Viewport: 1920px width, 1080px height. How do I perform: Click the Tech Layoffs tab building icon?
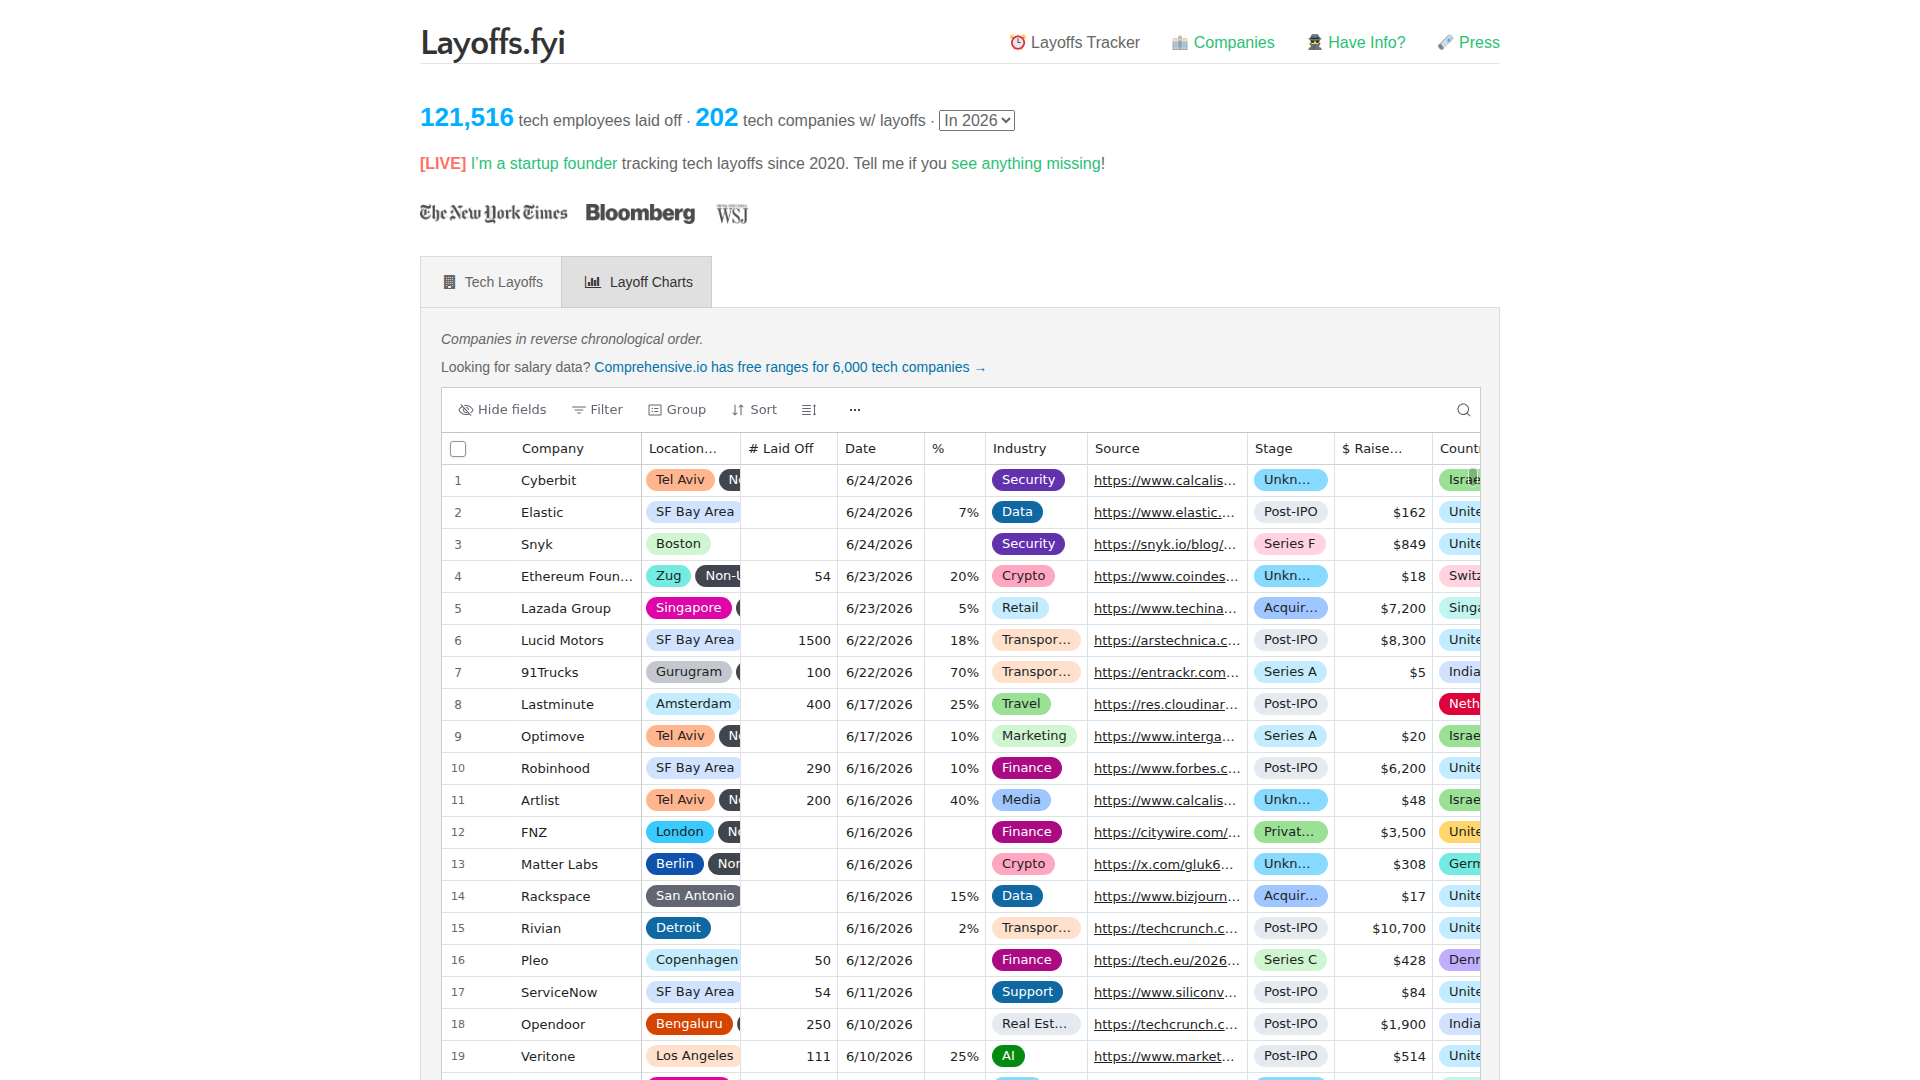[449, 282]
